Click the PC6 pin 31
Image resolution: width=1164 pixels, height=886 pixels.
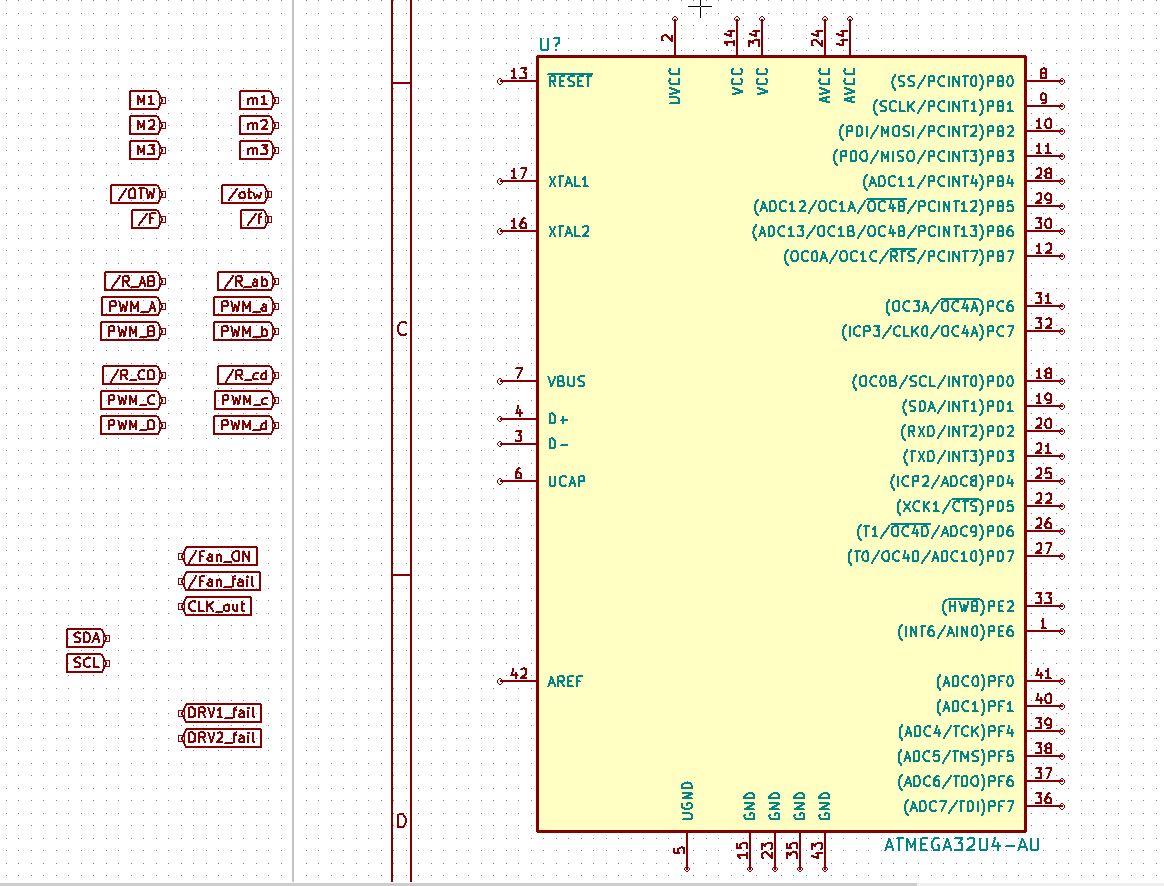(1045, 306)
